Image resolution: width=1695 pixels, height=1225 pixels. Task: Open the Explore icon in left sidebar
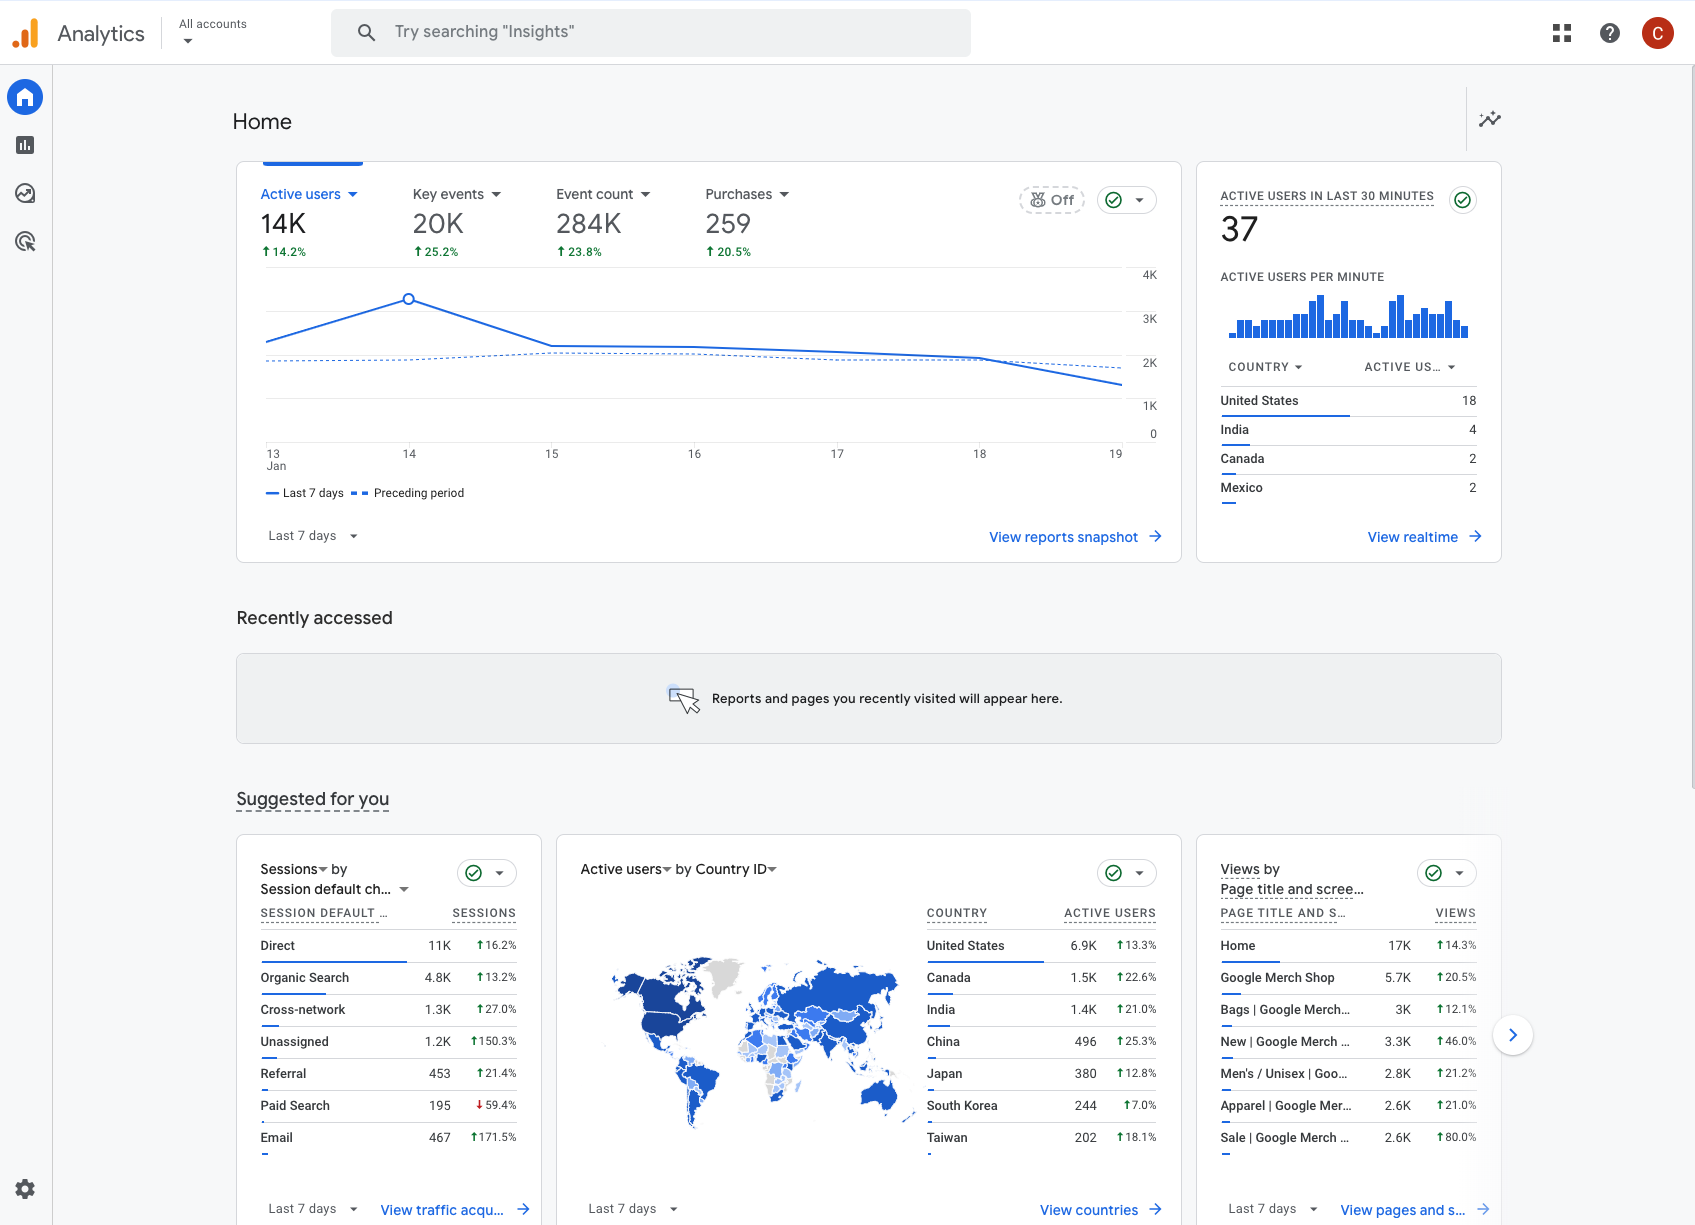(25, 193)
